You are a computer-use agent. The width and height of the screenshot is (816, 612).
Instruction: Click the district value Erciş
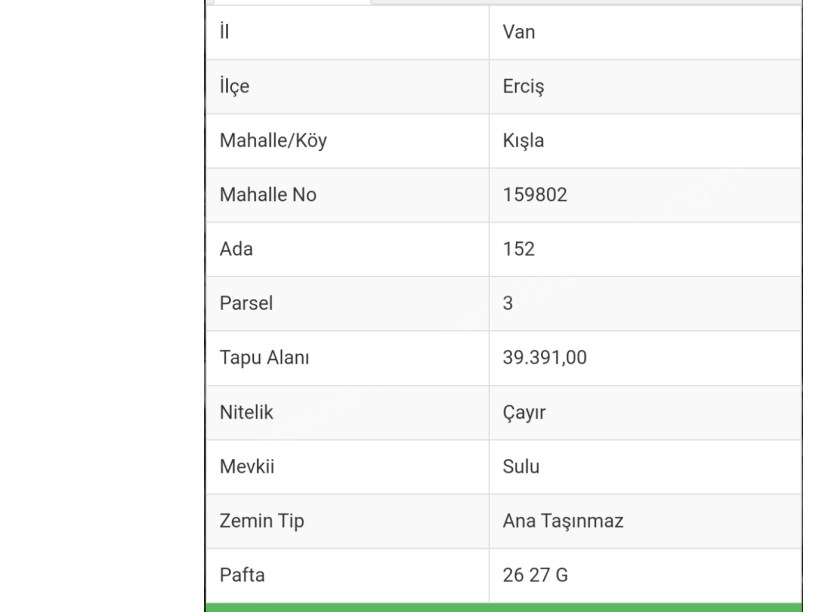tap(523, 86)
